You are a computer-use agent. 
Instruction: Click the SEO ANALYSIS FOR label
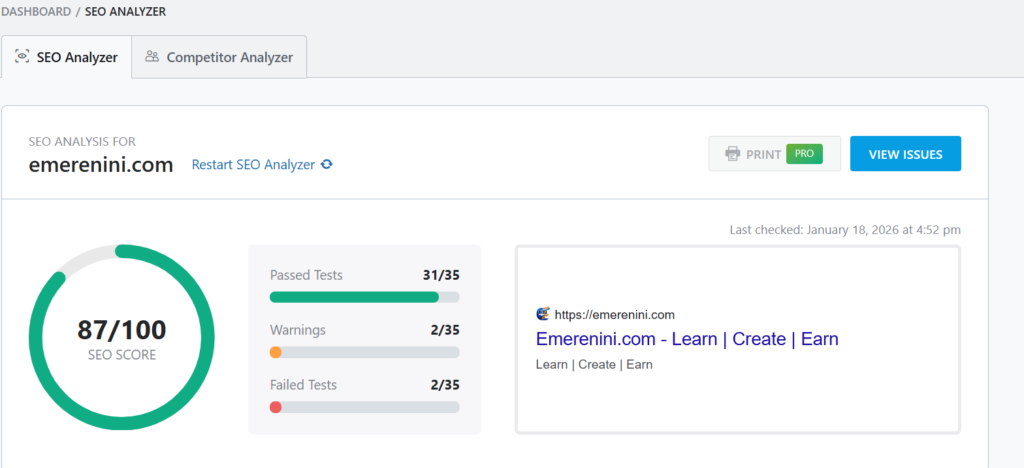coord(82,142)
